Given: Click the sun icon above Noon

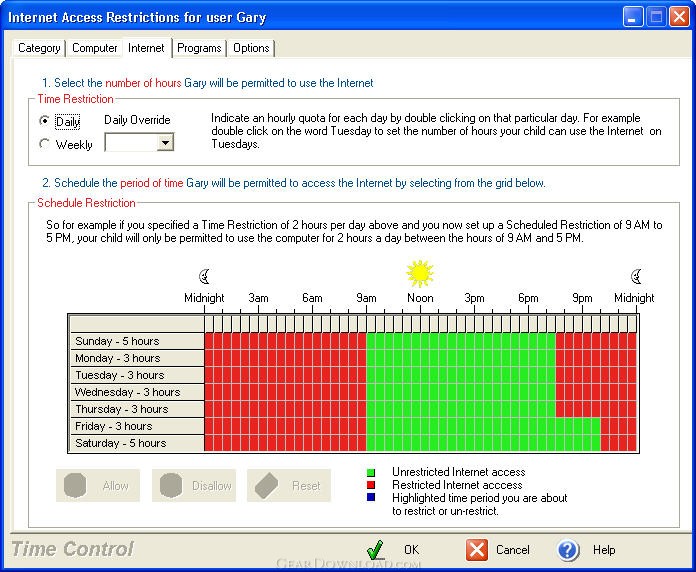Looking at the screenshot, I should click(x=420, y=273).
